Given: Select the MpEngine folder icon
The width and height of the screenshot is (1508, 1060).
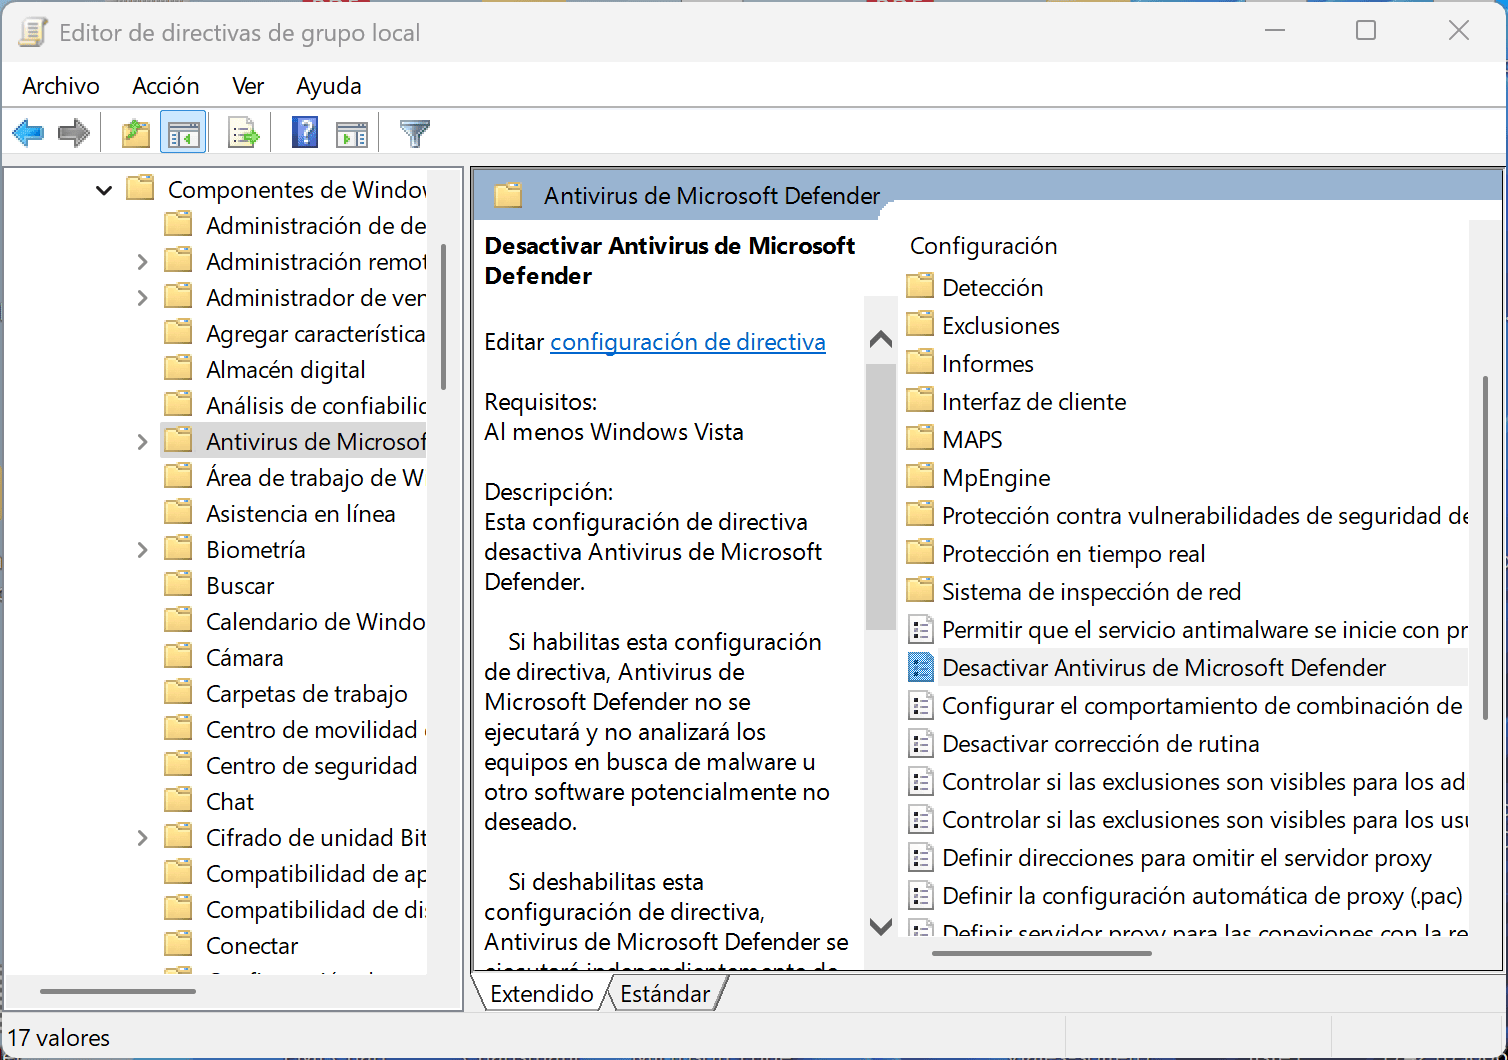Looking at the screenshot, I should click(x=919, y=477).
